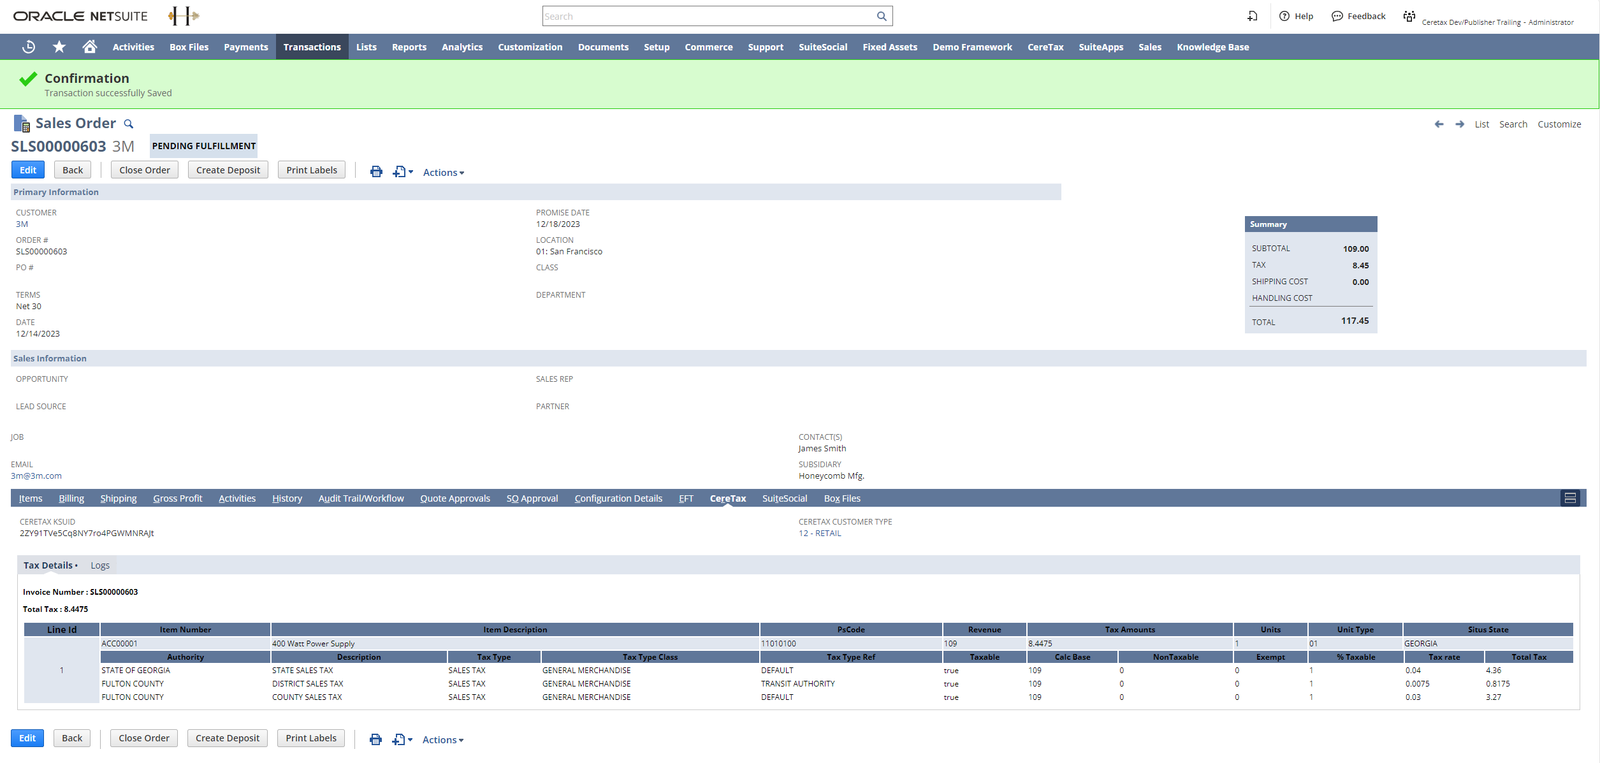The image size is (1600, 763).
Task: Click the Oracle NetSuite logo
Action: [80, 16]
